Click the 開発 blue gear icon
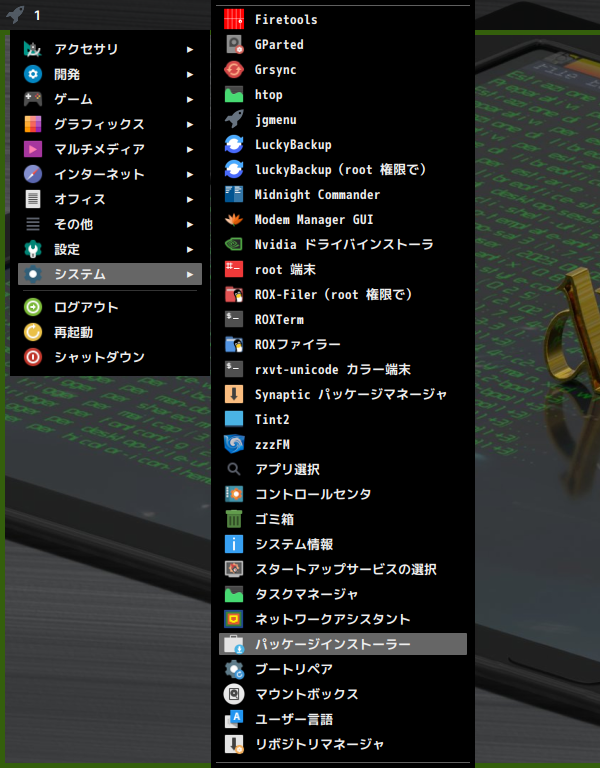Image resolution: width=600 pixels, height=768 pixels. click(x=33, y=74)
